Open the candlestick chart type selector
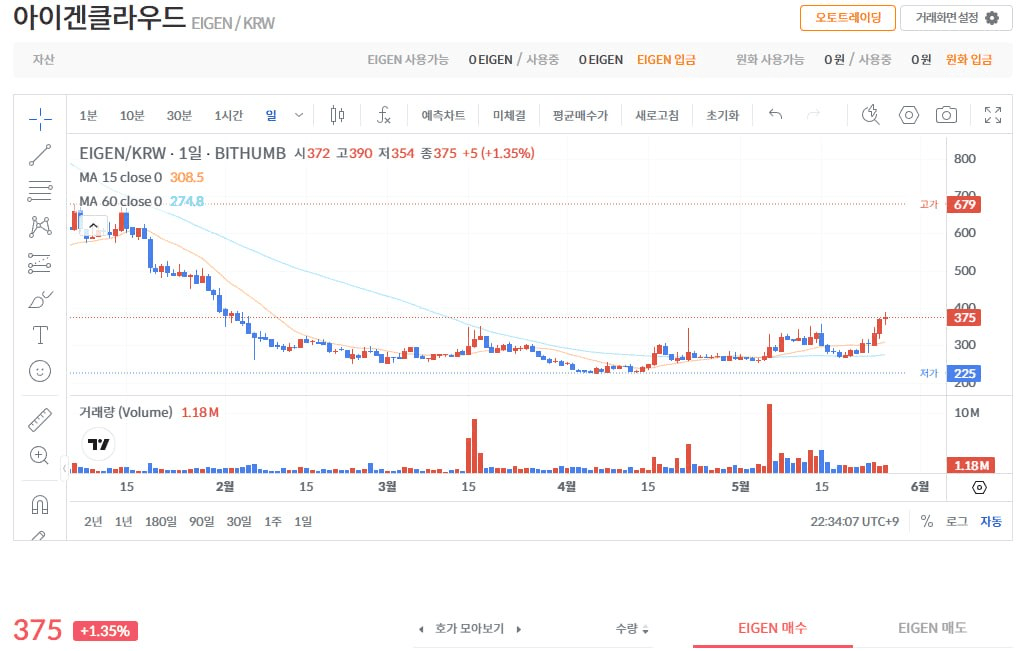This screenshot has width=1023, height=651. (337, 115)
